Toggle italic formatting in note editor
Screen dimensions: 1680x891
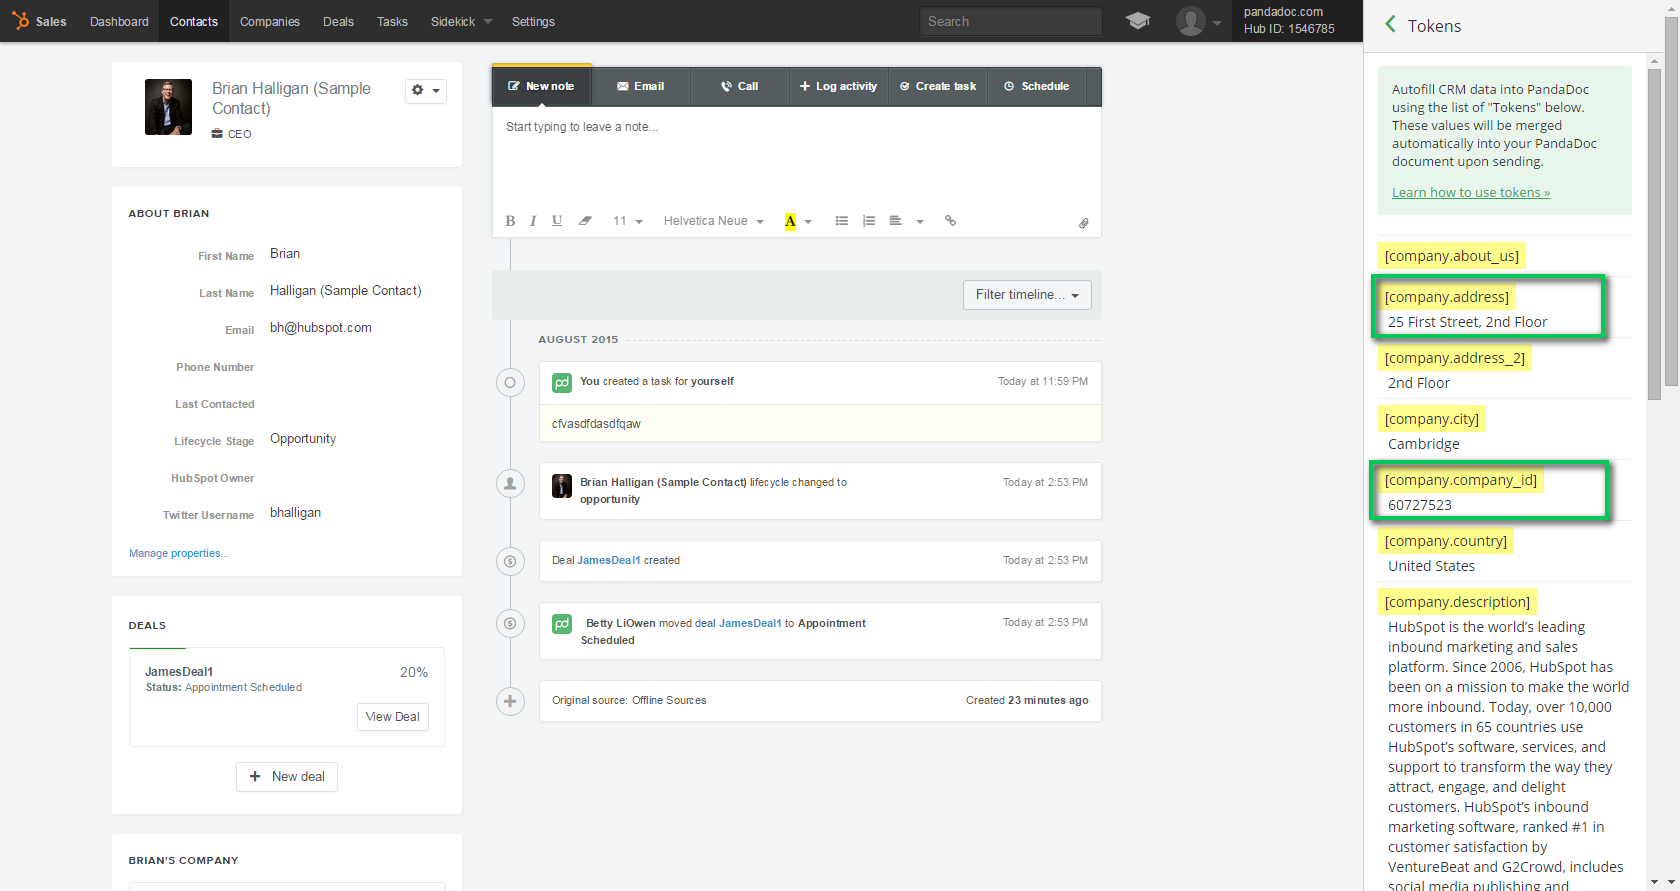533,221
